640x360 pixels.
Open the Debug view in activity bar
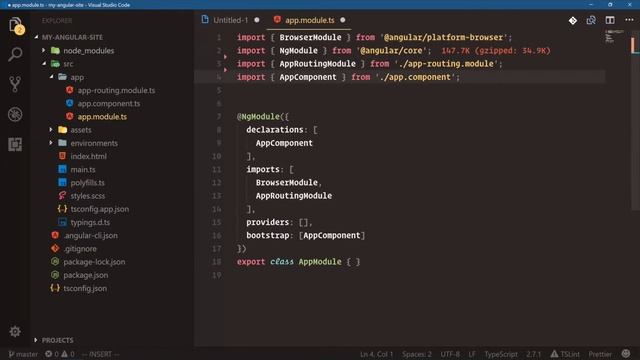coord(15,114)
